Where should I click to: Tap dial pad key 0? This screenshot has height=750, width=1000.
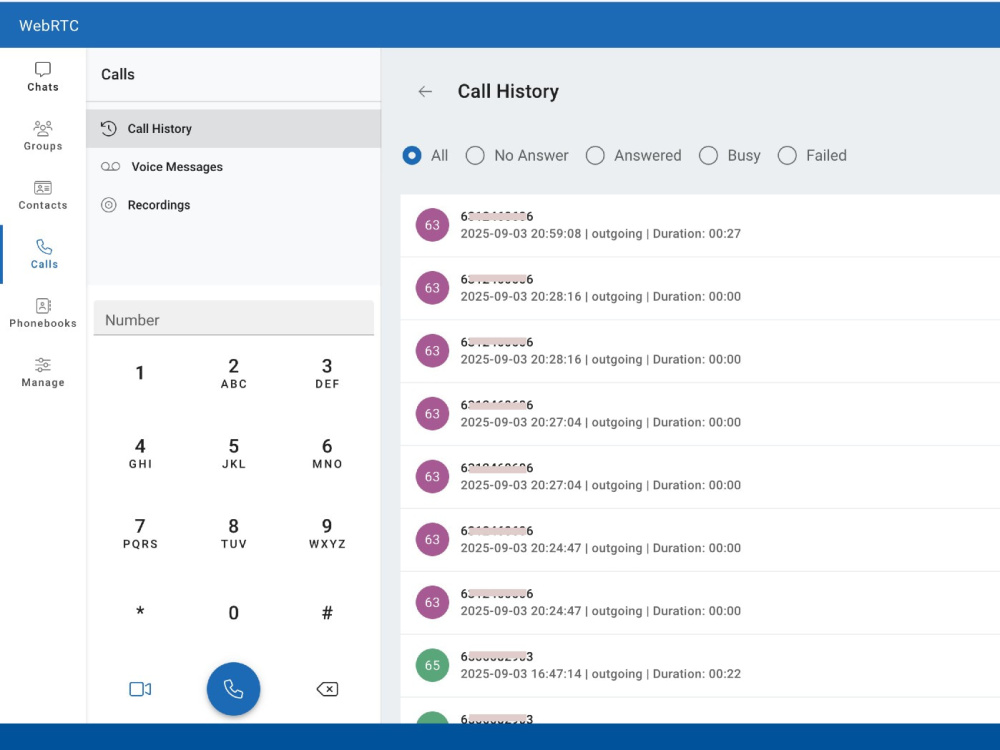point(233,613)
